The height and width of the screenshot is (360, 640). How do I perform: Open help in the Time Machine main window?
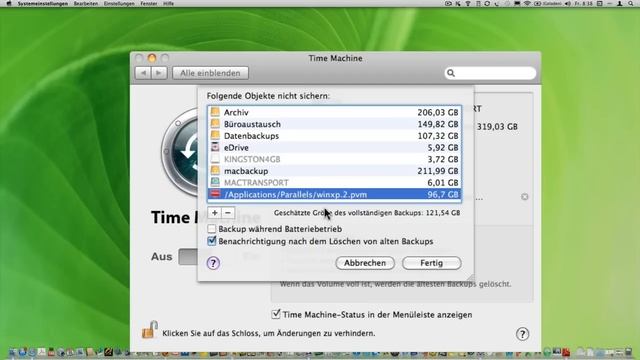(x=522, y=334)
